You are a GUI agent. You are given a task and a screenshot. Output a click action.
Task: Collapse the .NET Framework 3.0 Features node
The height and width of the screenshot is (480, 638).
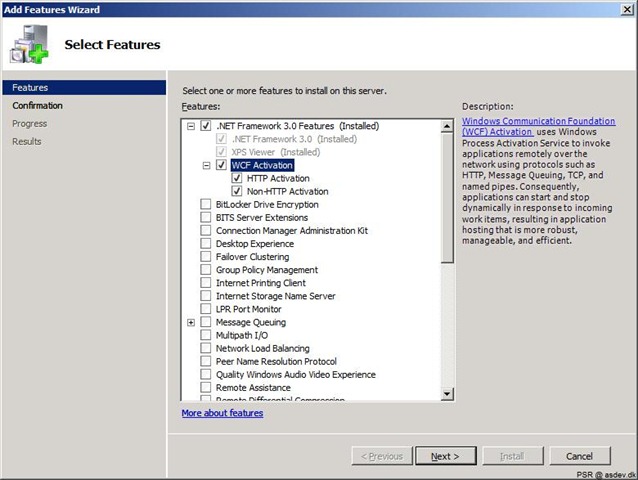coord(191,126)
